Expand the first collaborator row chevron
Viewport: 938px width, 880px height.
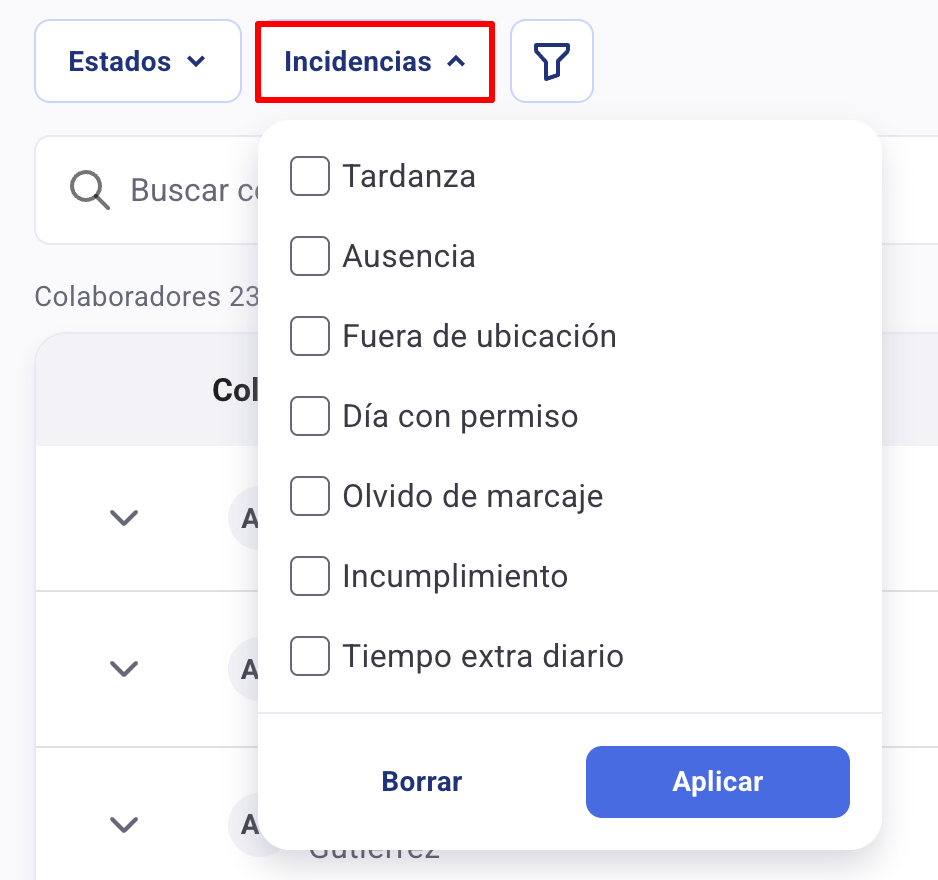tap(123, 518)
